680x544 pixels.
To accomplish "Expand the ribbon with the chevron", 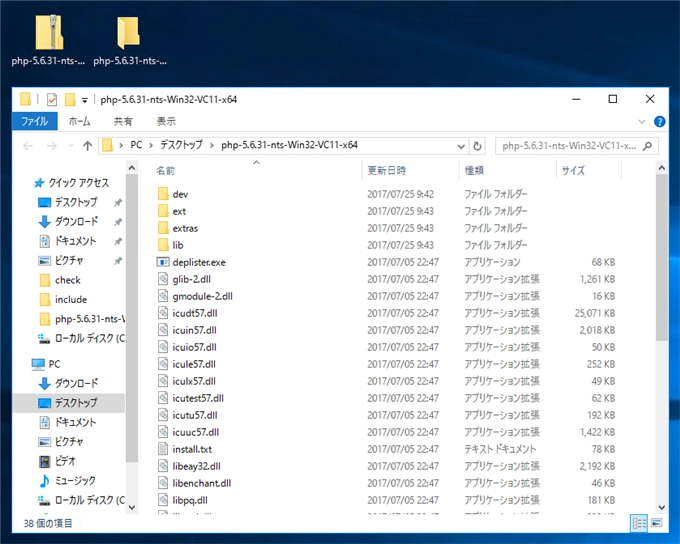I will (642, 121).
